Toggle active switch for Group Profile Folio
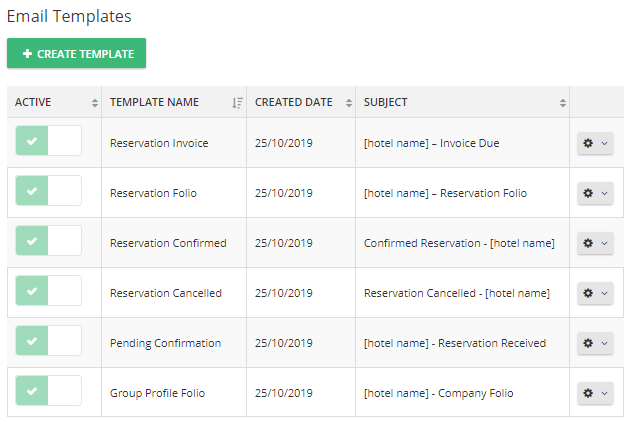633x426 pixels. point(48,391)
